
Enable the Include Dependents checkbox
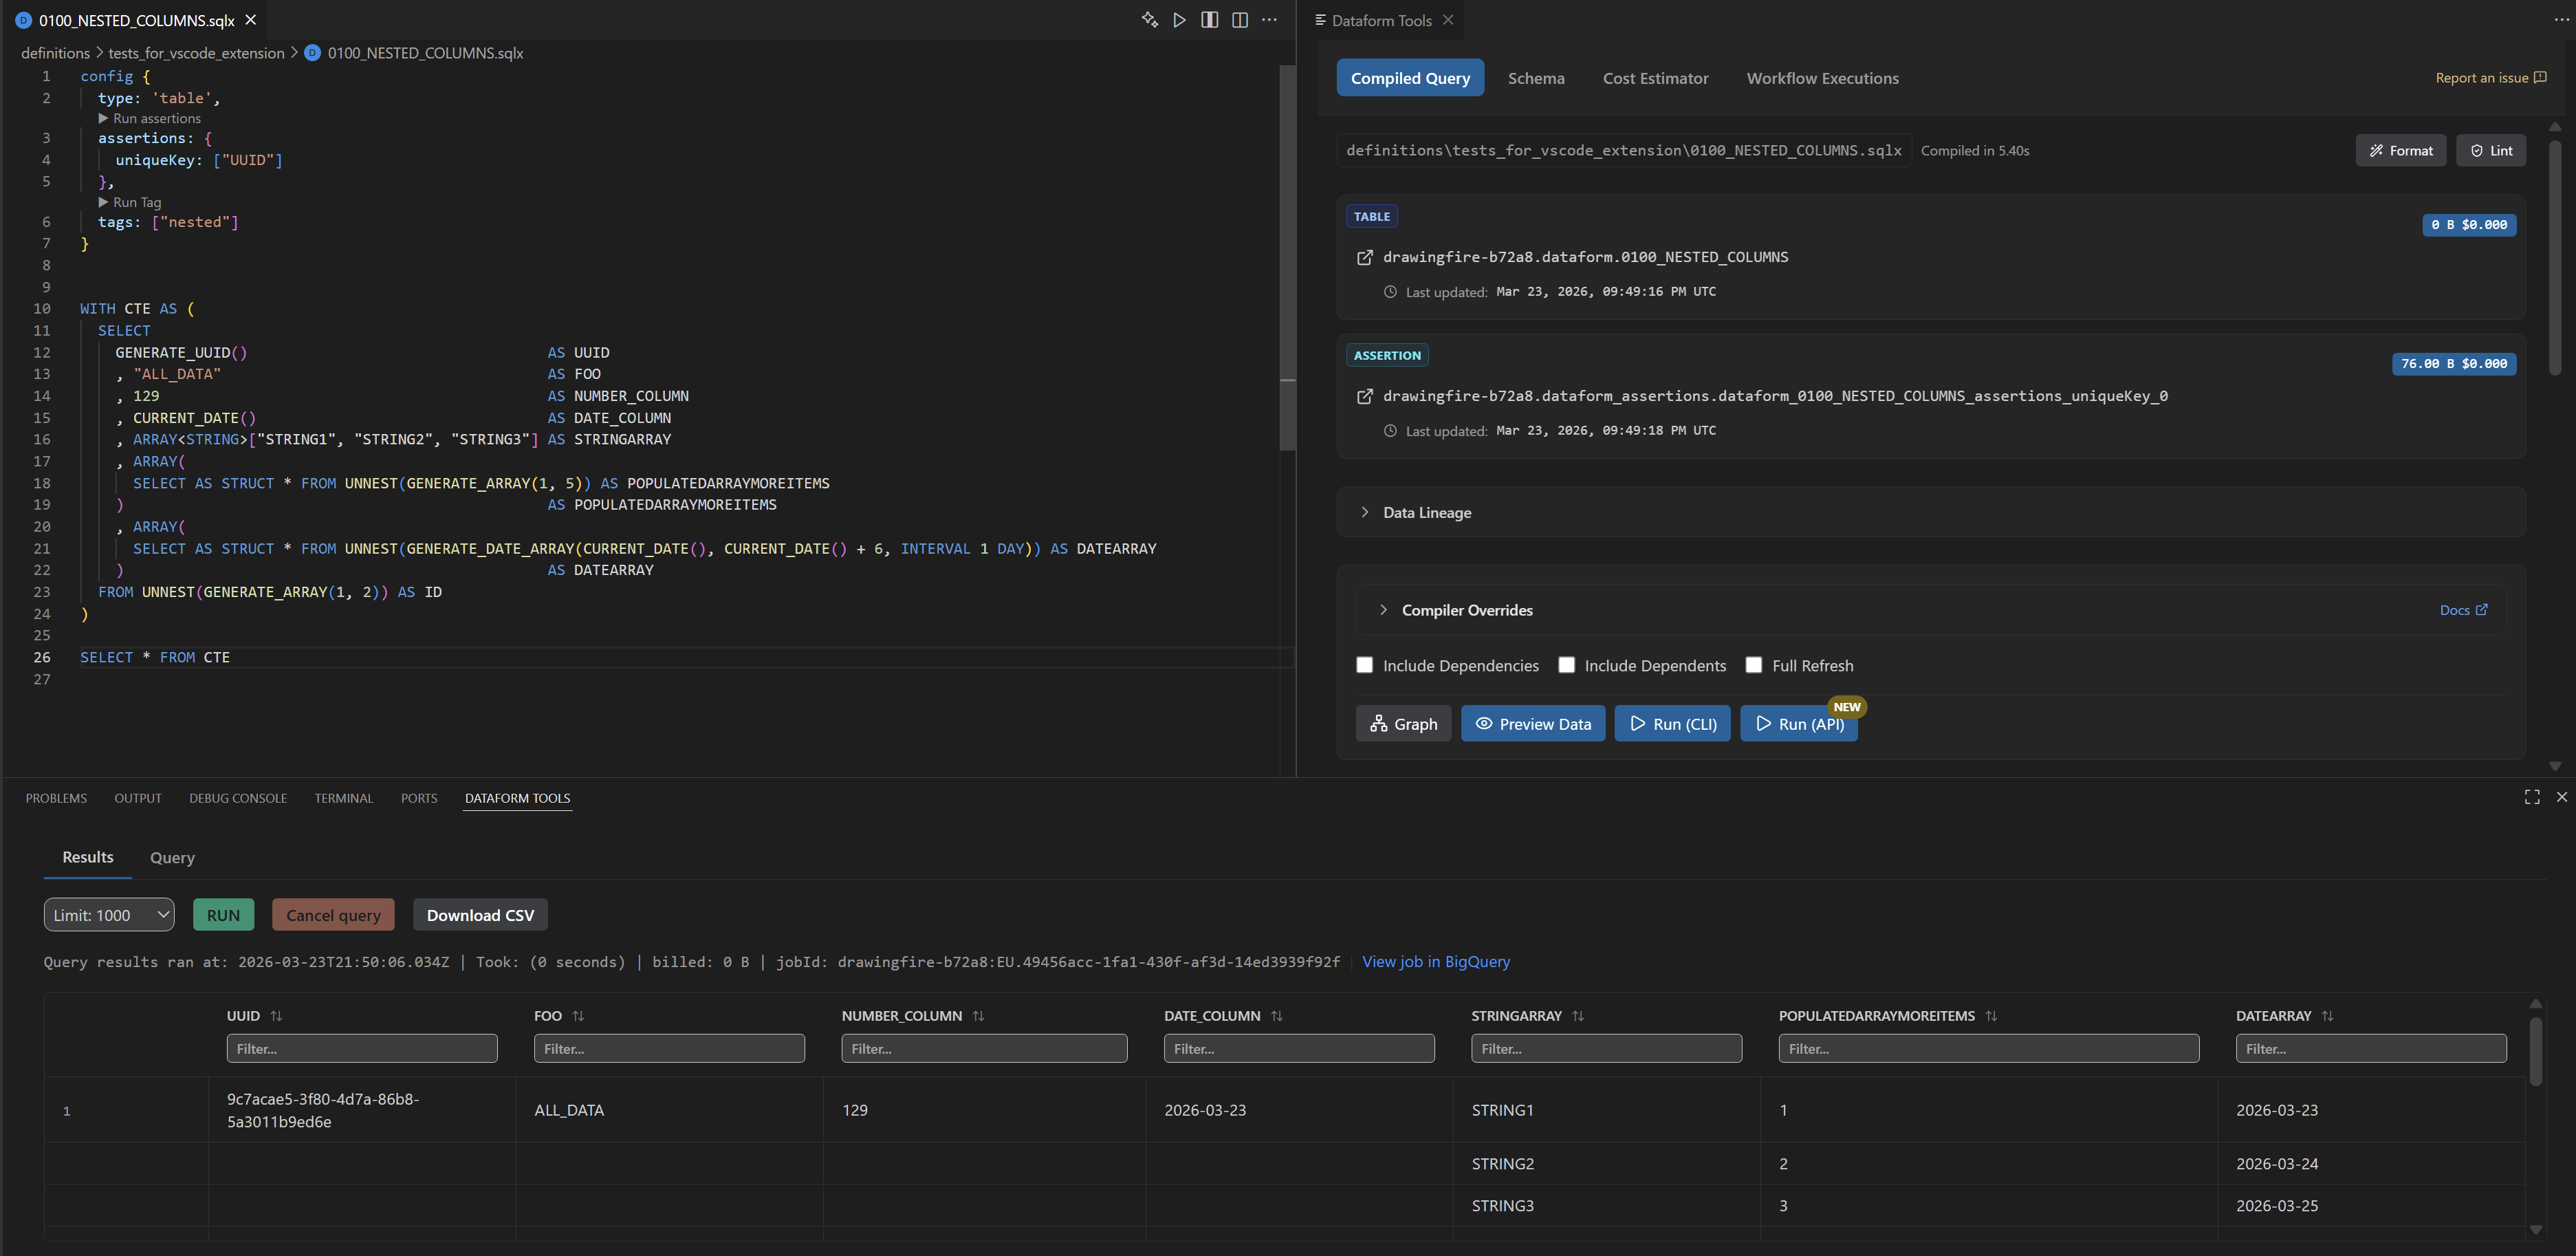click(x=1567, y=665)
